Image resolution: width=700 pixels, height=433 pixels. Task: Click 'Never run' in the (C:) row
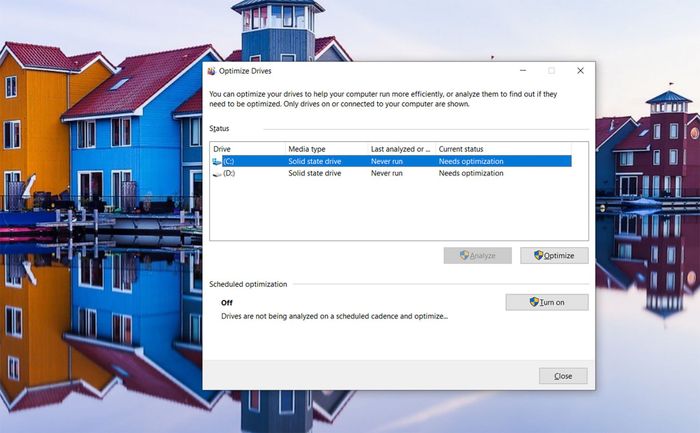click(x=387, y=161)
